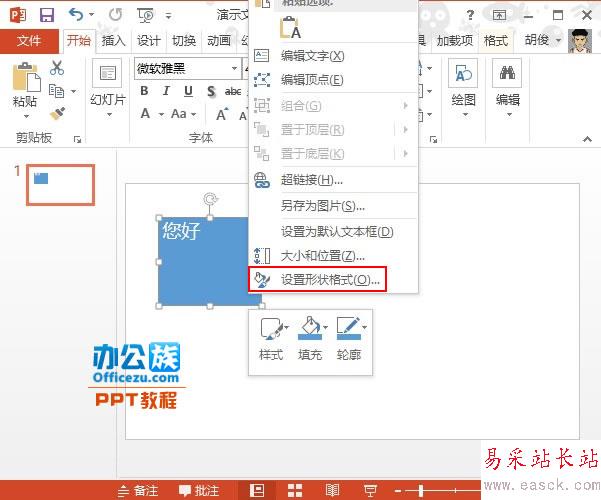Click the Redo/Repeat icon
This screenshot has width=601, height=500.
pyautogui.click(x=115, y=15)
